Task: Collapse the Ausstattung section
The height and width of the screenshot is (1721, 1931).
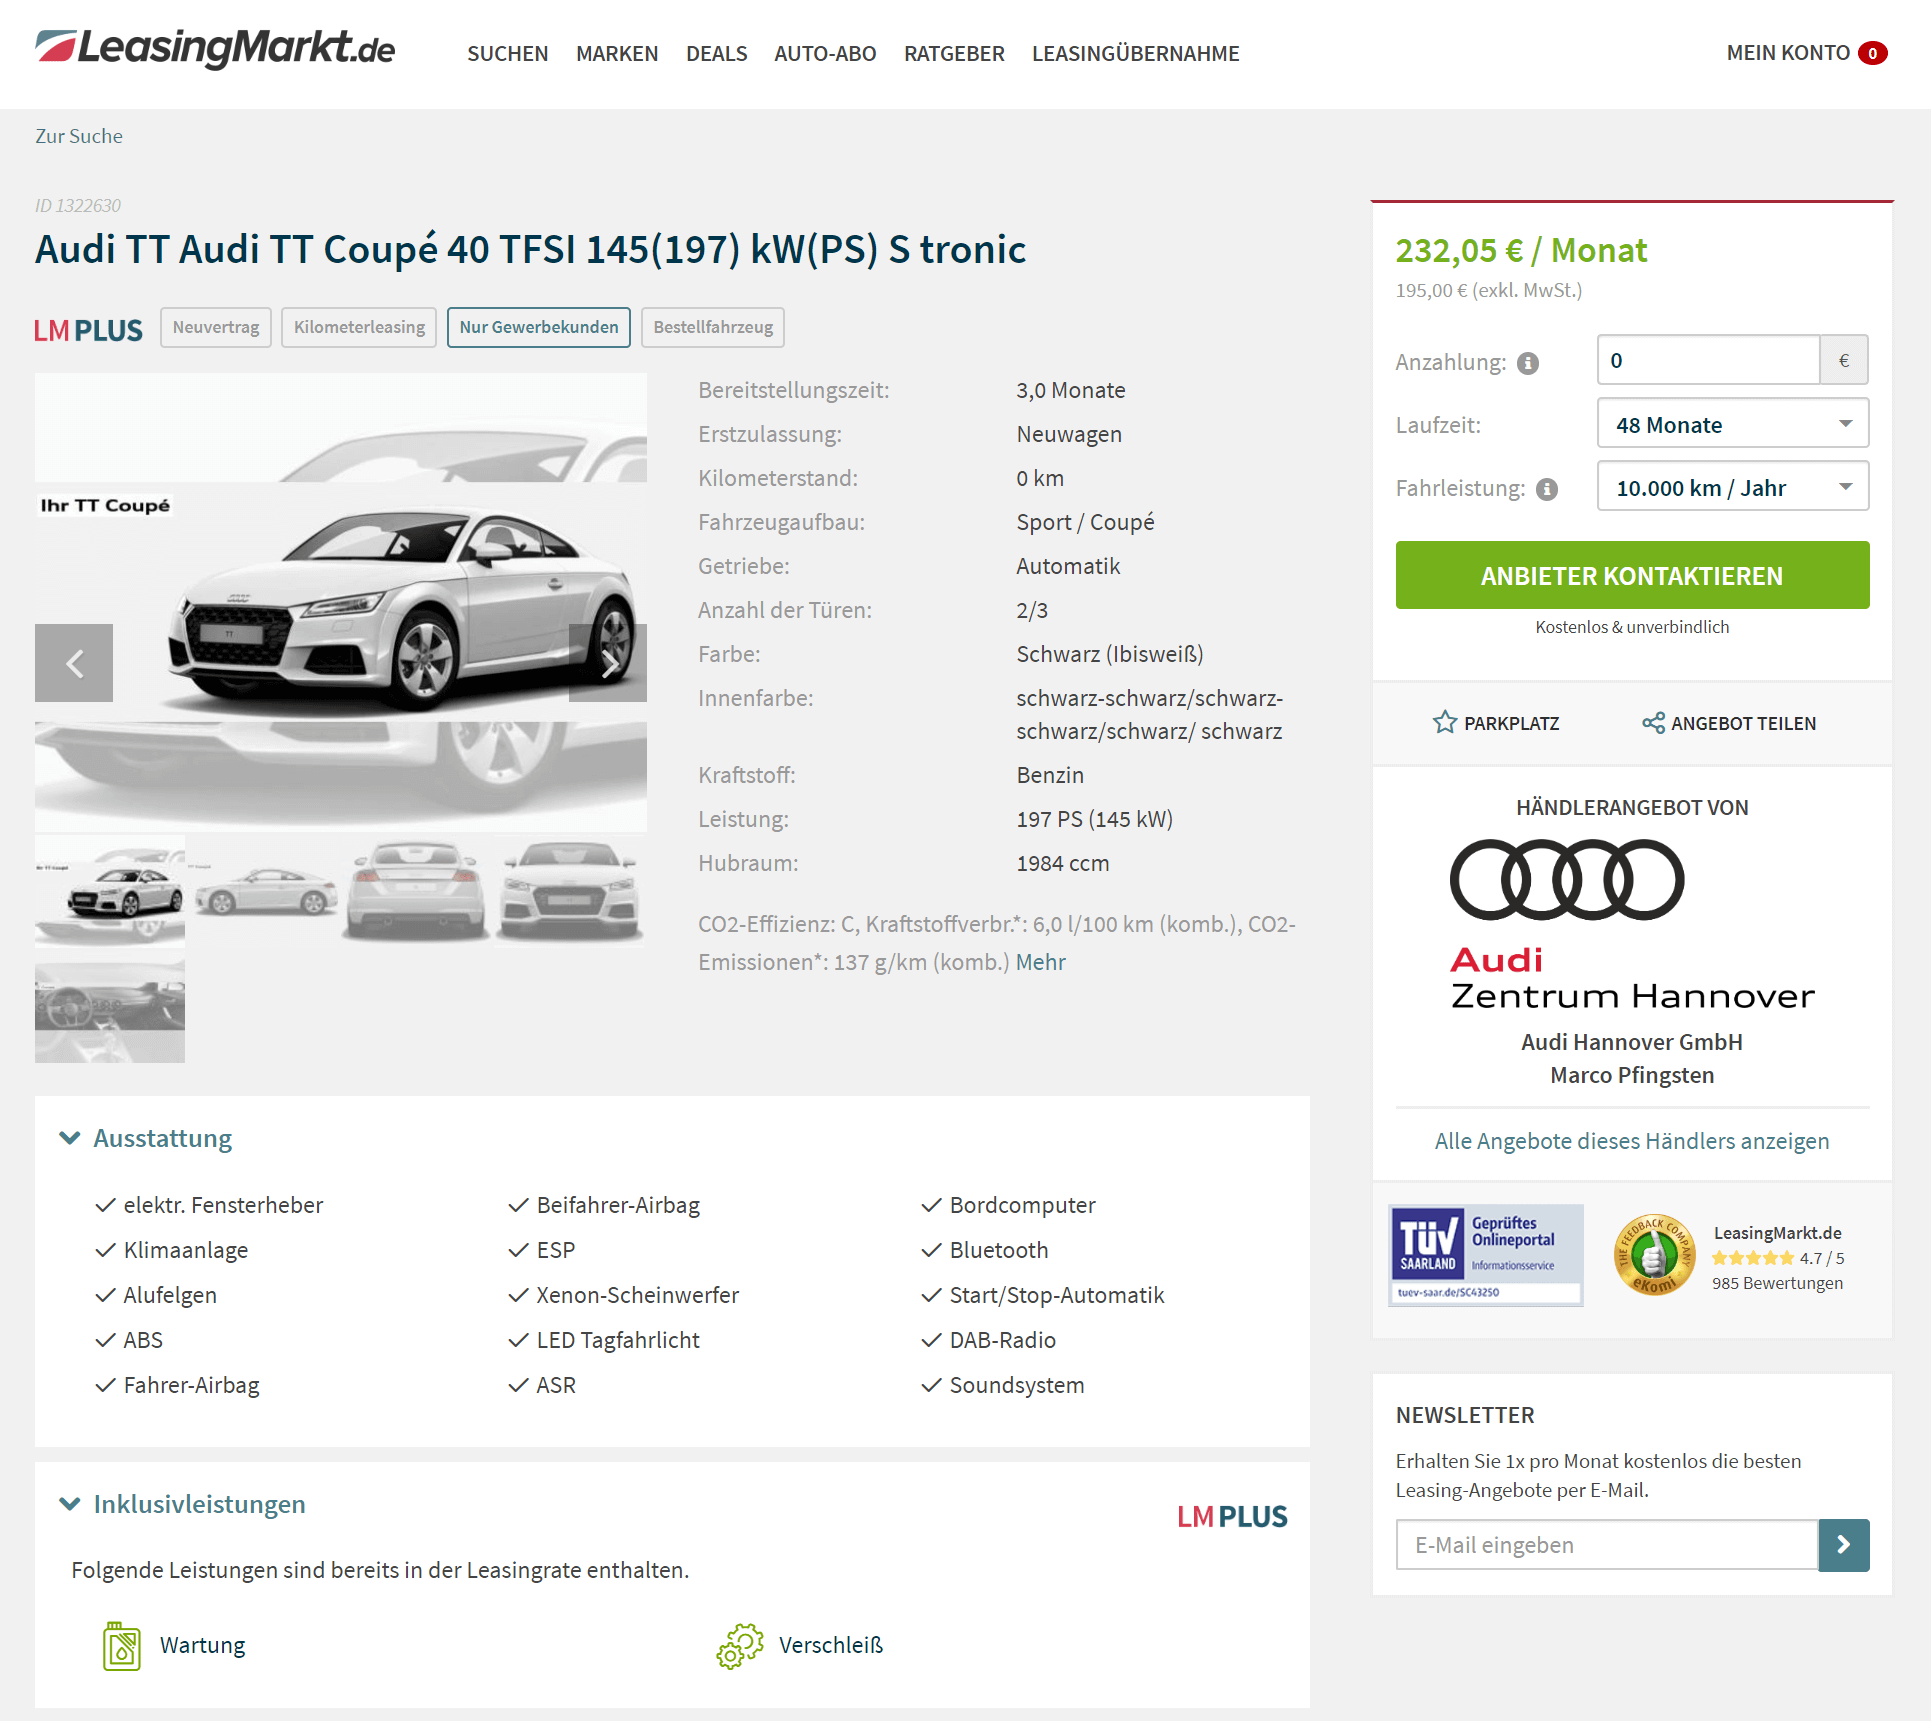Action: tap(146, 1138)
